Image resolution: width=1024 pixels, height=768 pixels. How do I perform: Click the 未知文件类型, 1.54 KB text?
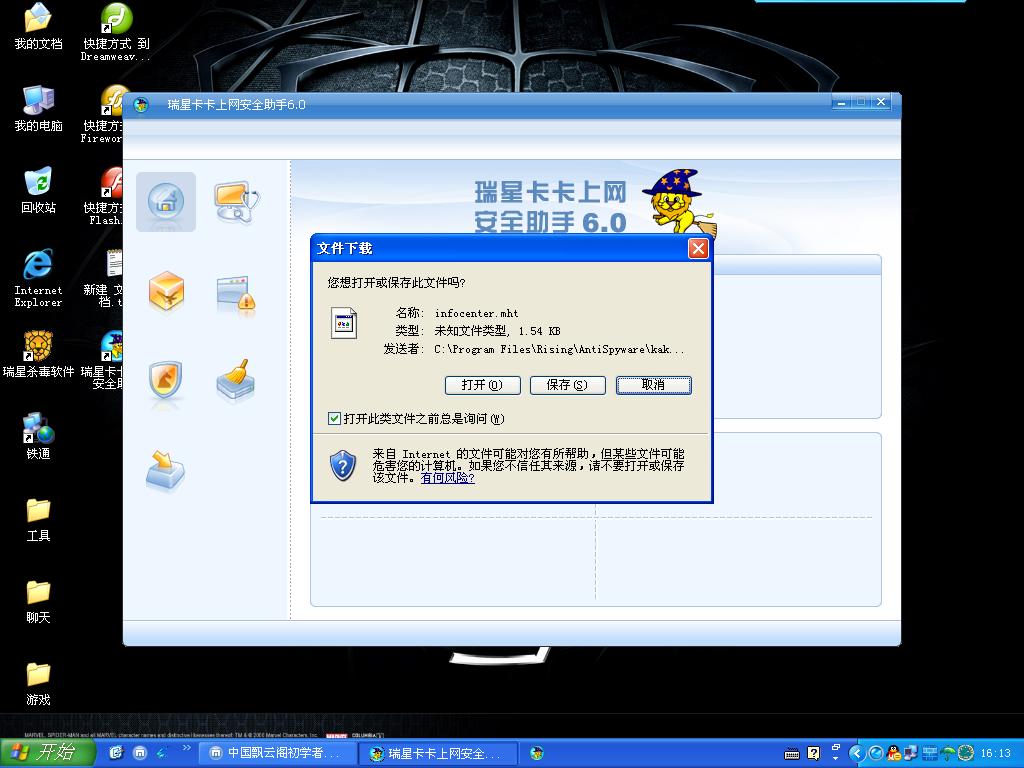click(x=498, y=331)
